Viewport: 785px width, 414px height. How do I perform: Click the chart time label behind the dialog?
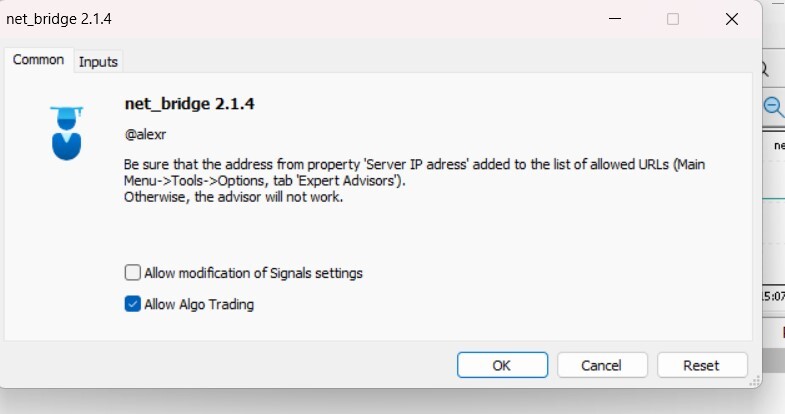772,295
